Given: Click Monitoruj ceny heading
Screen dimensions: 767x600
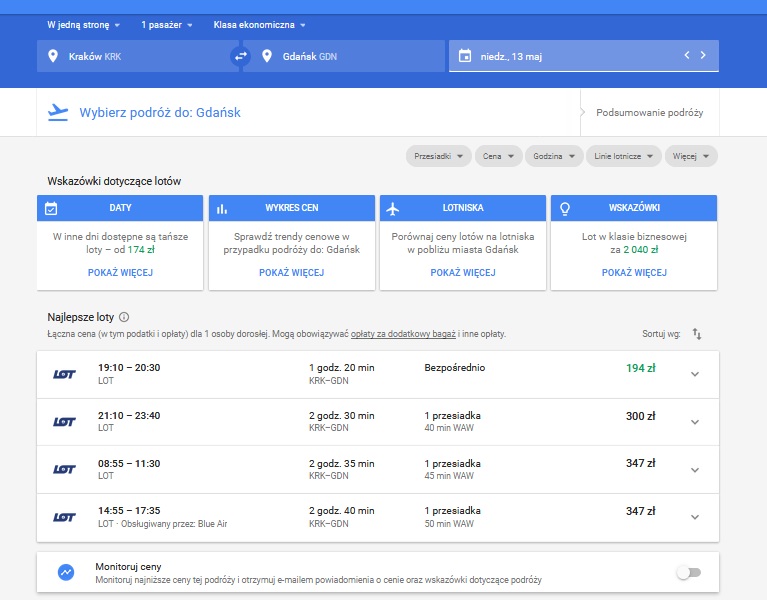Looking at the screenshot, I should (x=128, y=567).
